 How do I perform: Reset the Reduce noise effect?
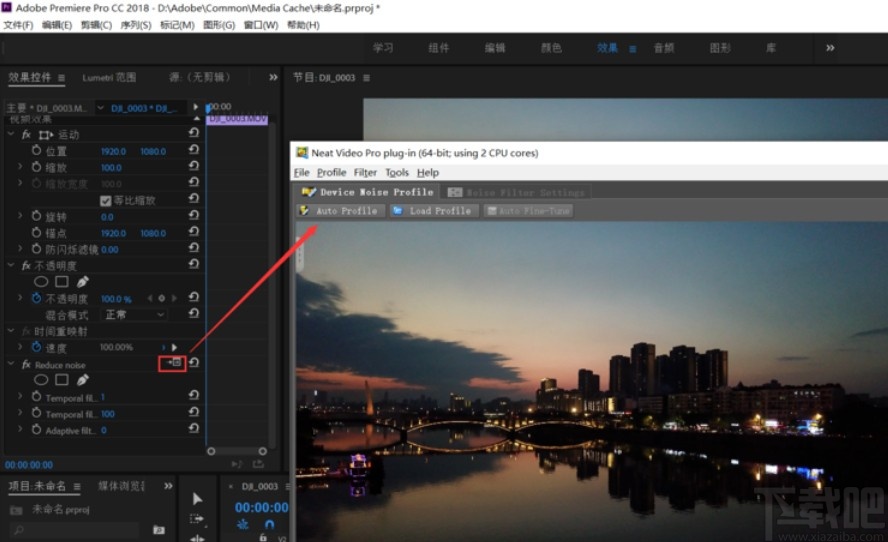193,362
